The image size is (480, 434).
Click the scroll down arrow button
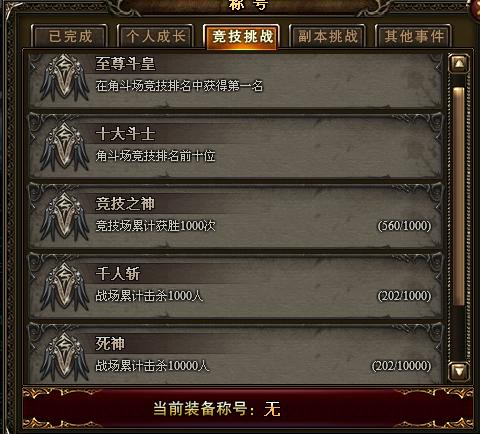pyautogui.click(x=459, y=371)
